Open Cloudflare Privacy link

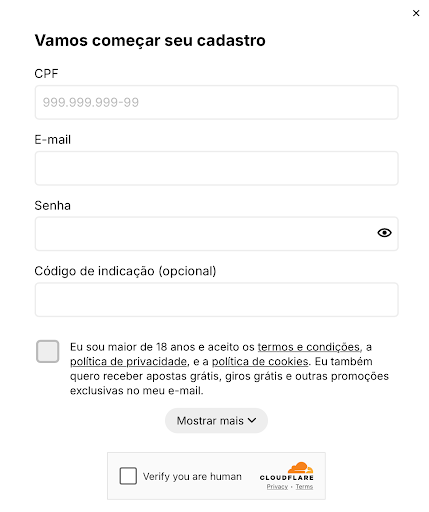277,487
